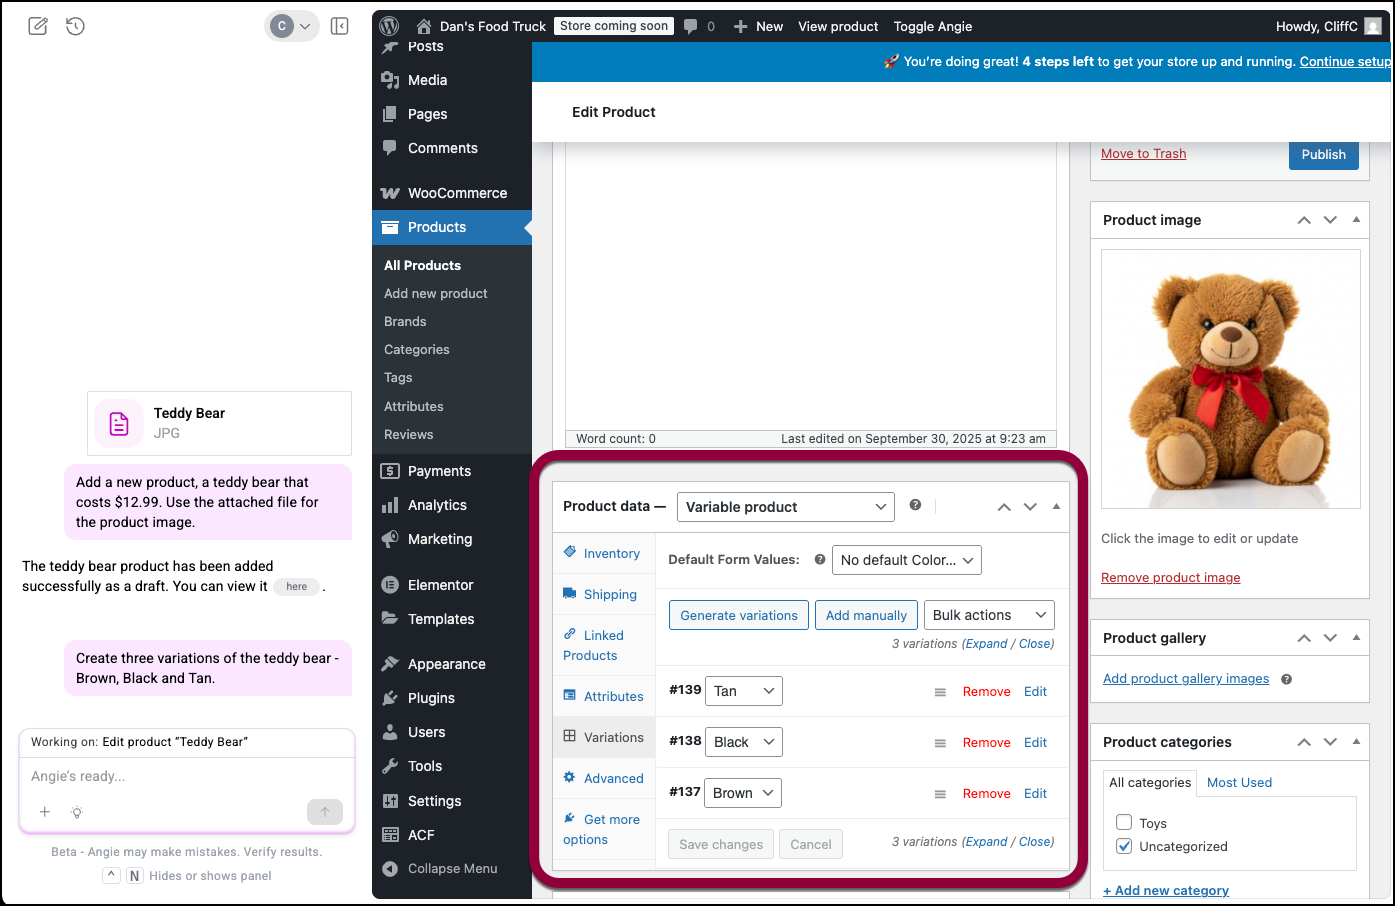
Task: Open the Most Used categories tab
Action: coord(1239,782)
